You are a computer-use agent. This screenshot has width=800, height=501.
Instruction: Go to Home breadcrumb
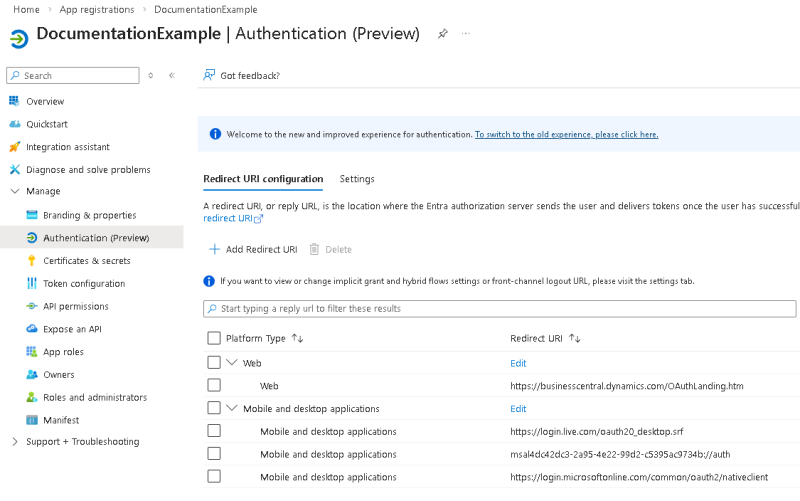(27, 9)
